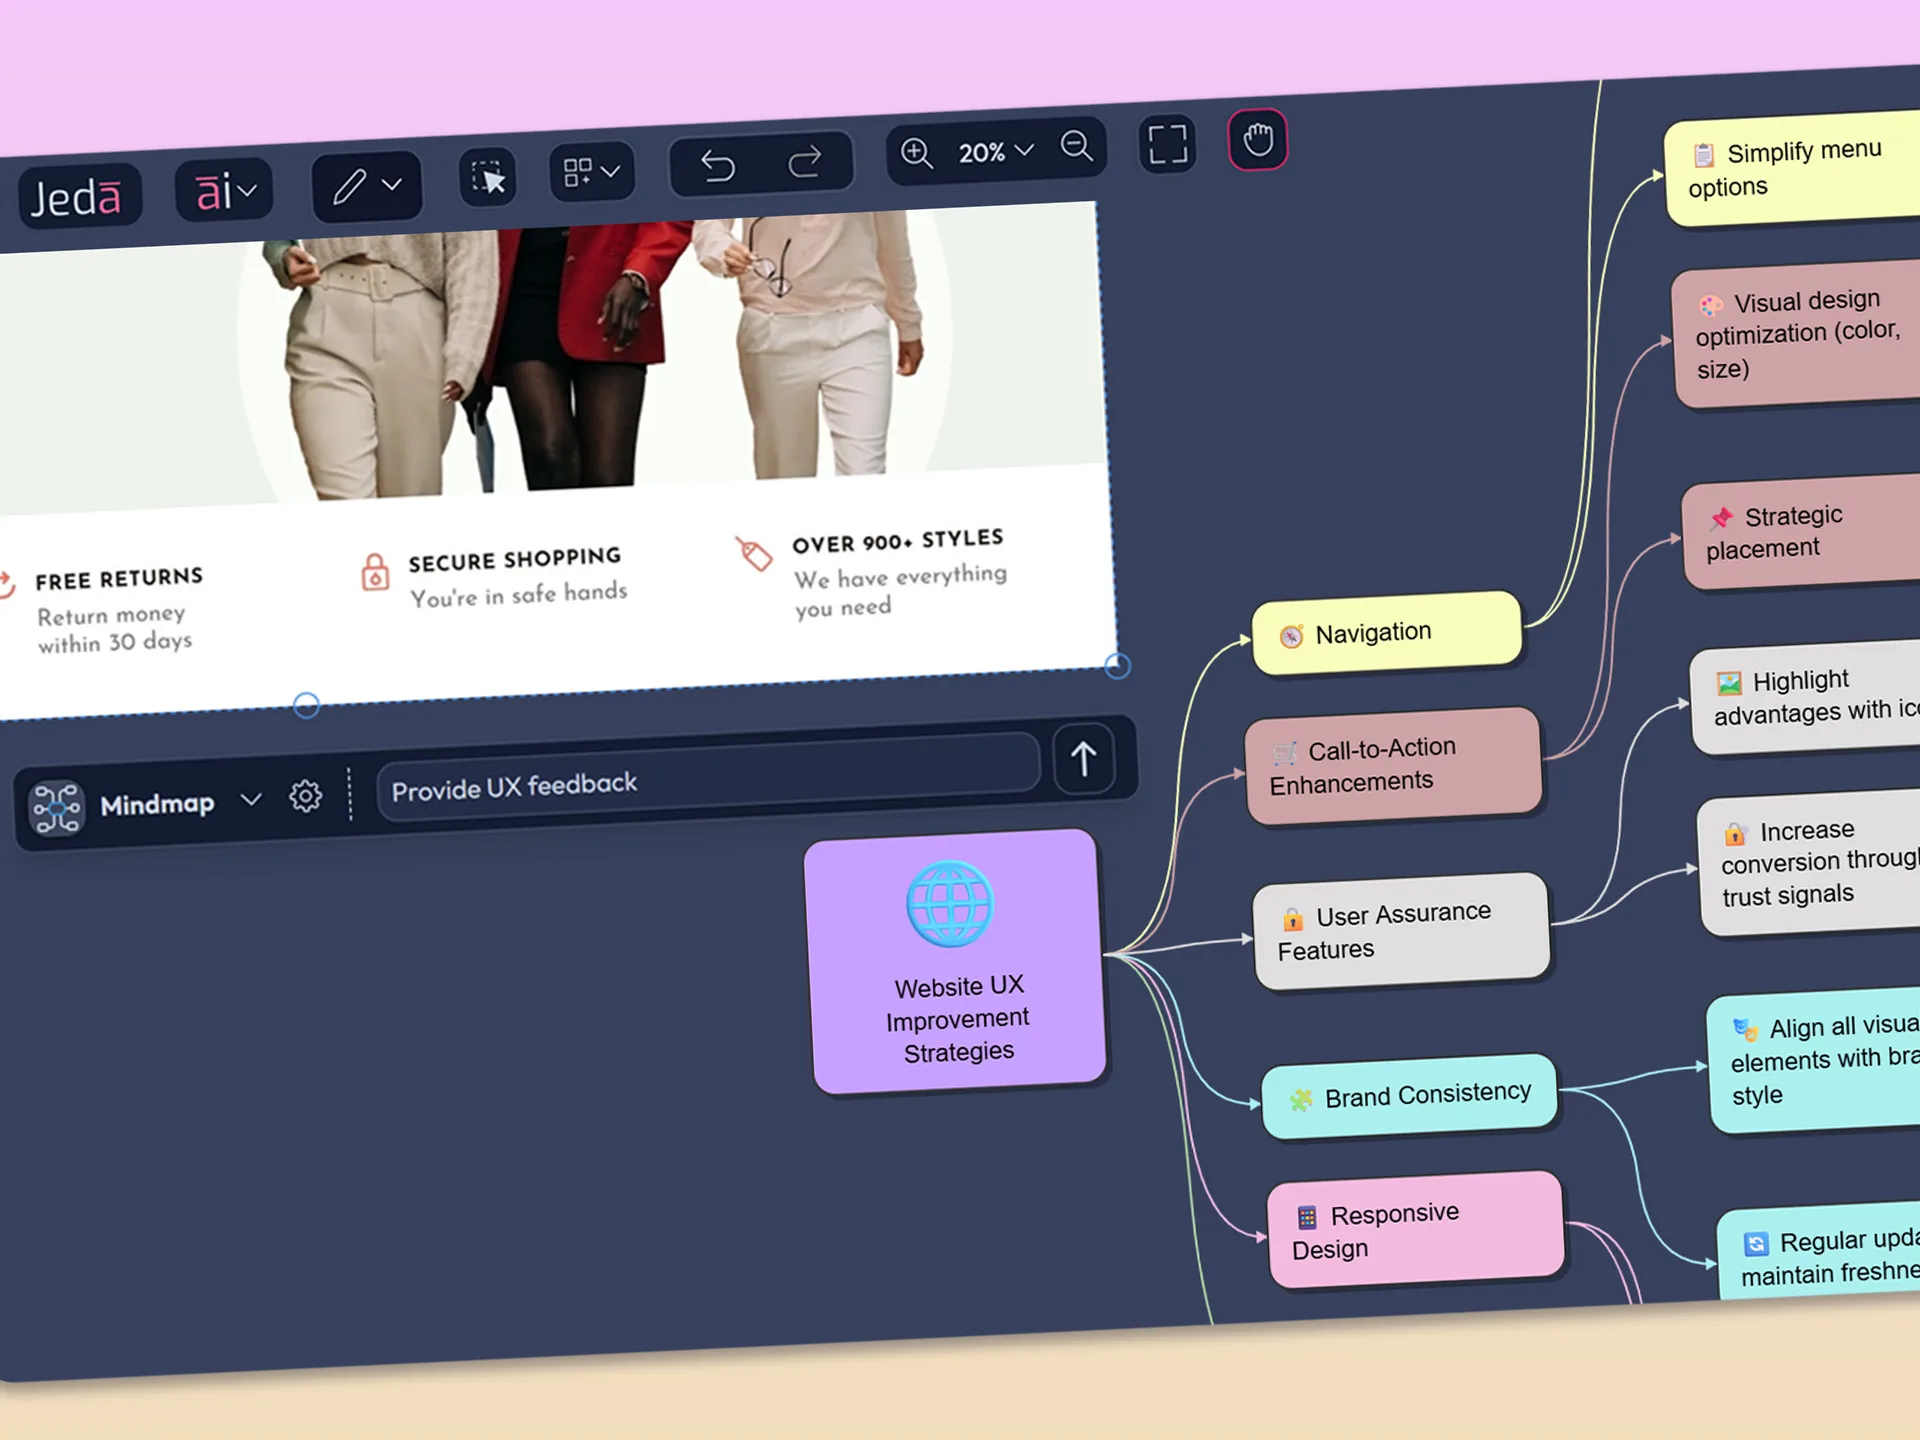Open the shapes and templates tool
Screen dimensions: 1920x1440
pos(580,170)
